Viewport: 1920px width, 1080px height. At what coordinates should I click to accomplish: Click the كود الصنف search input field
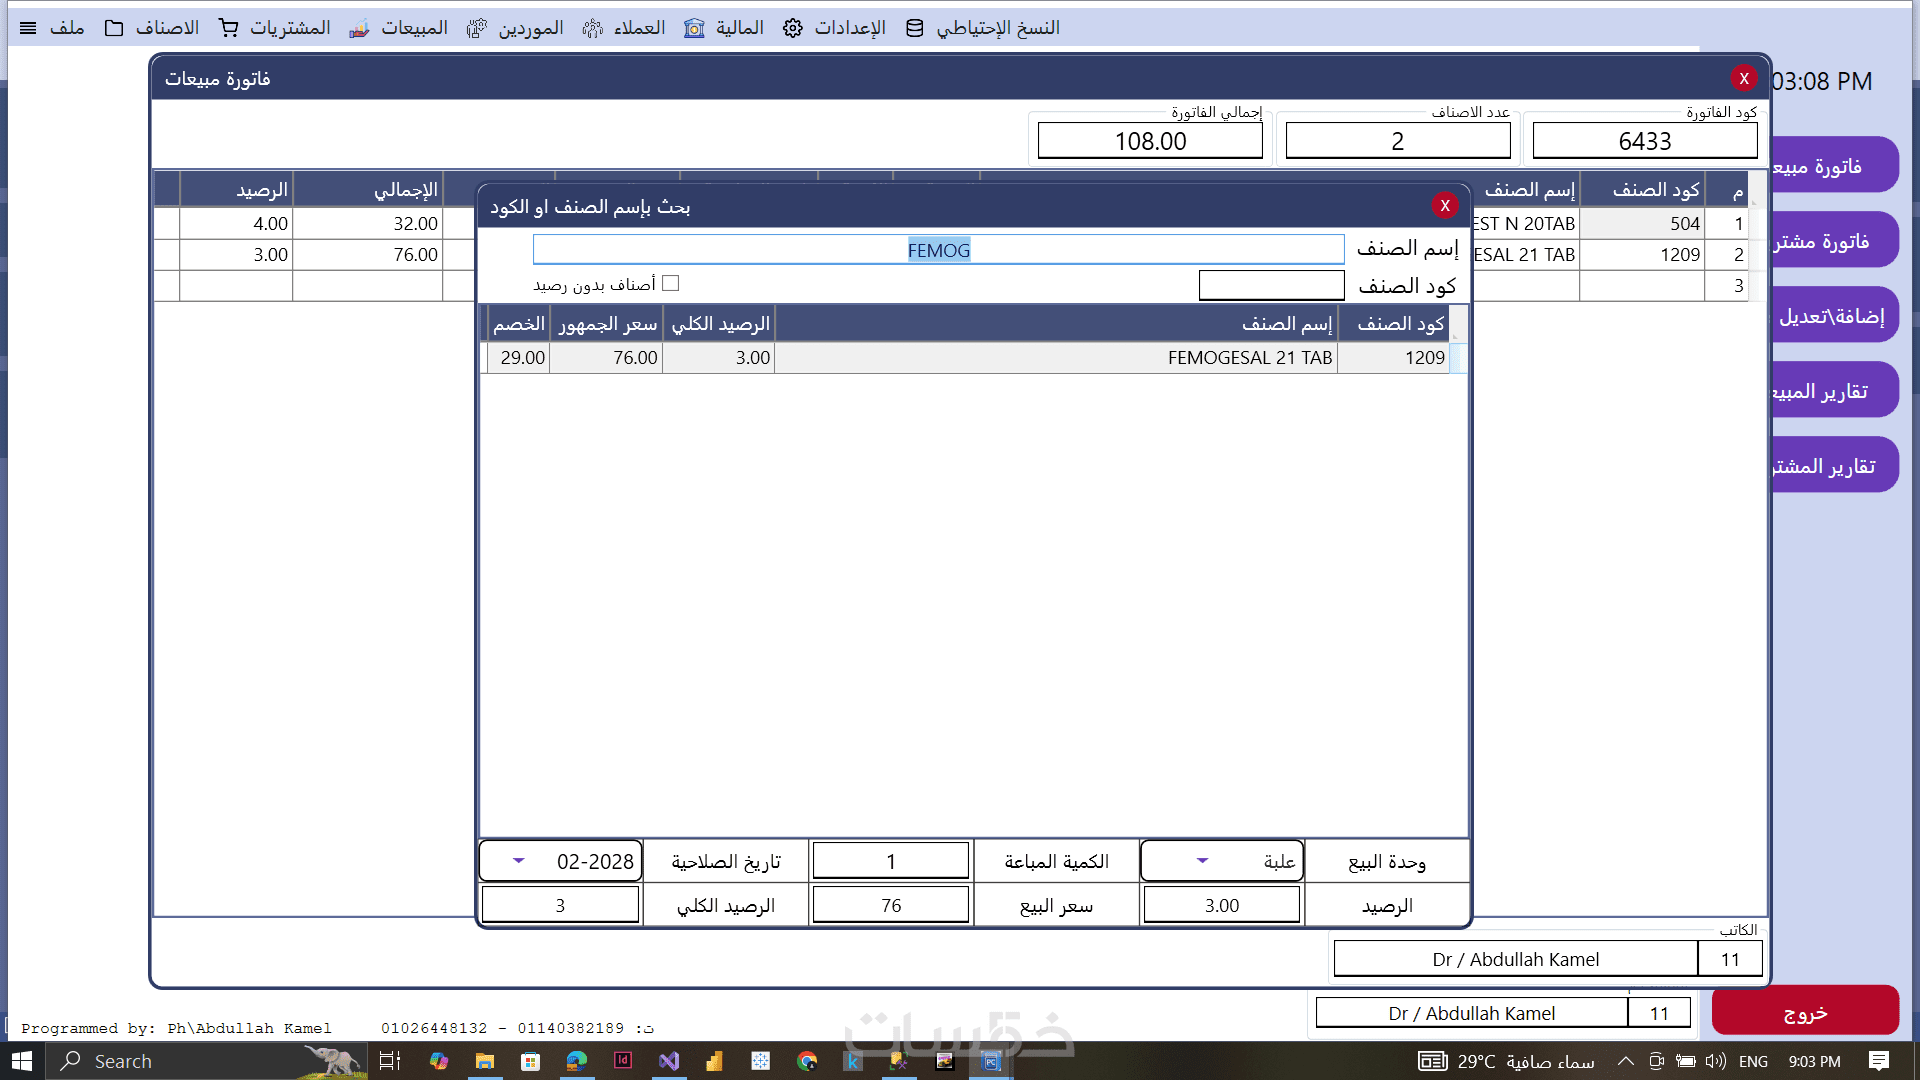point(1271,286)
